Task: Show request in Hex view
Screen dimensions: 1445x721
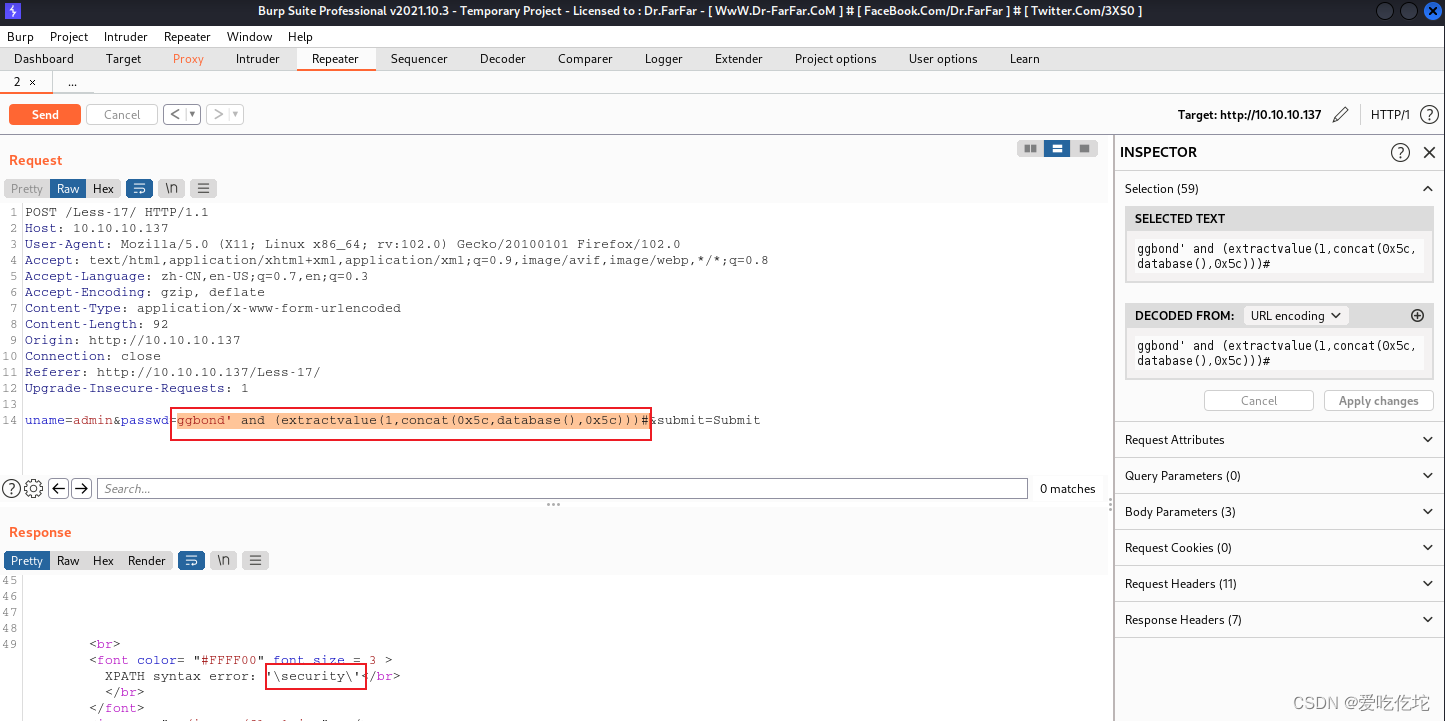Action: 103,189
